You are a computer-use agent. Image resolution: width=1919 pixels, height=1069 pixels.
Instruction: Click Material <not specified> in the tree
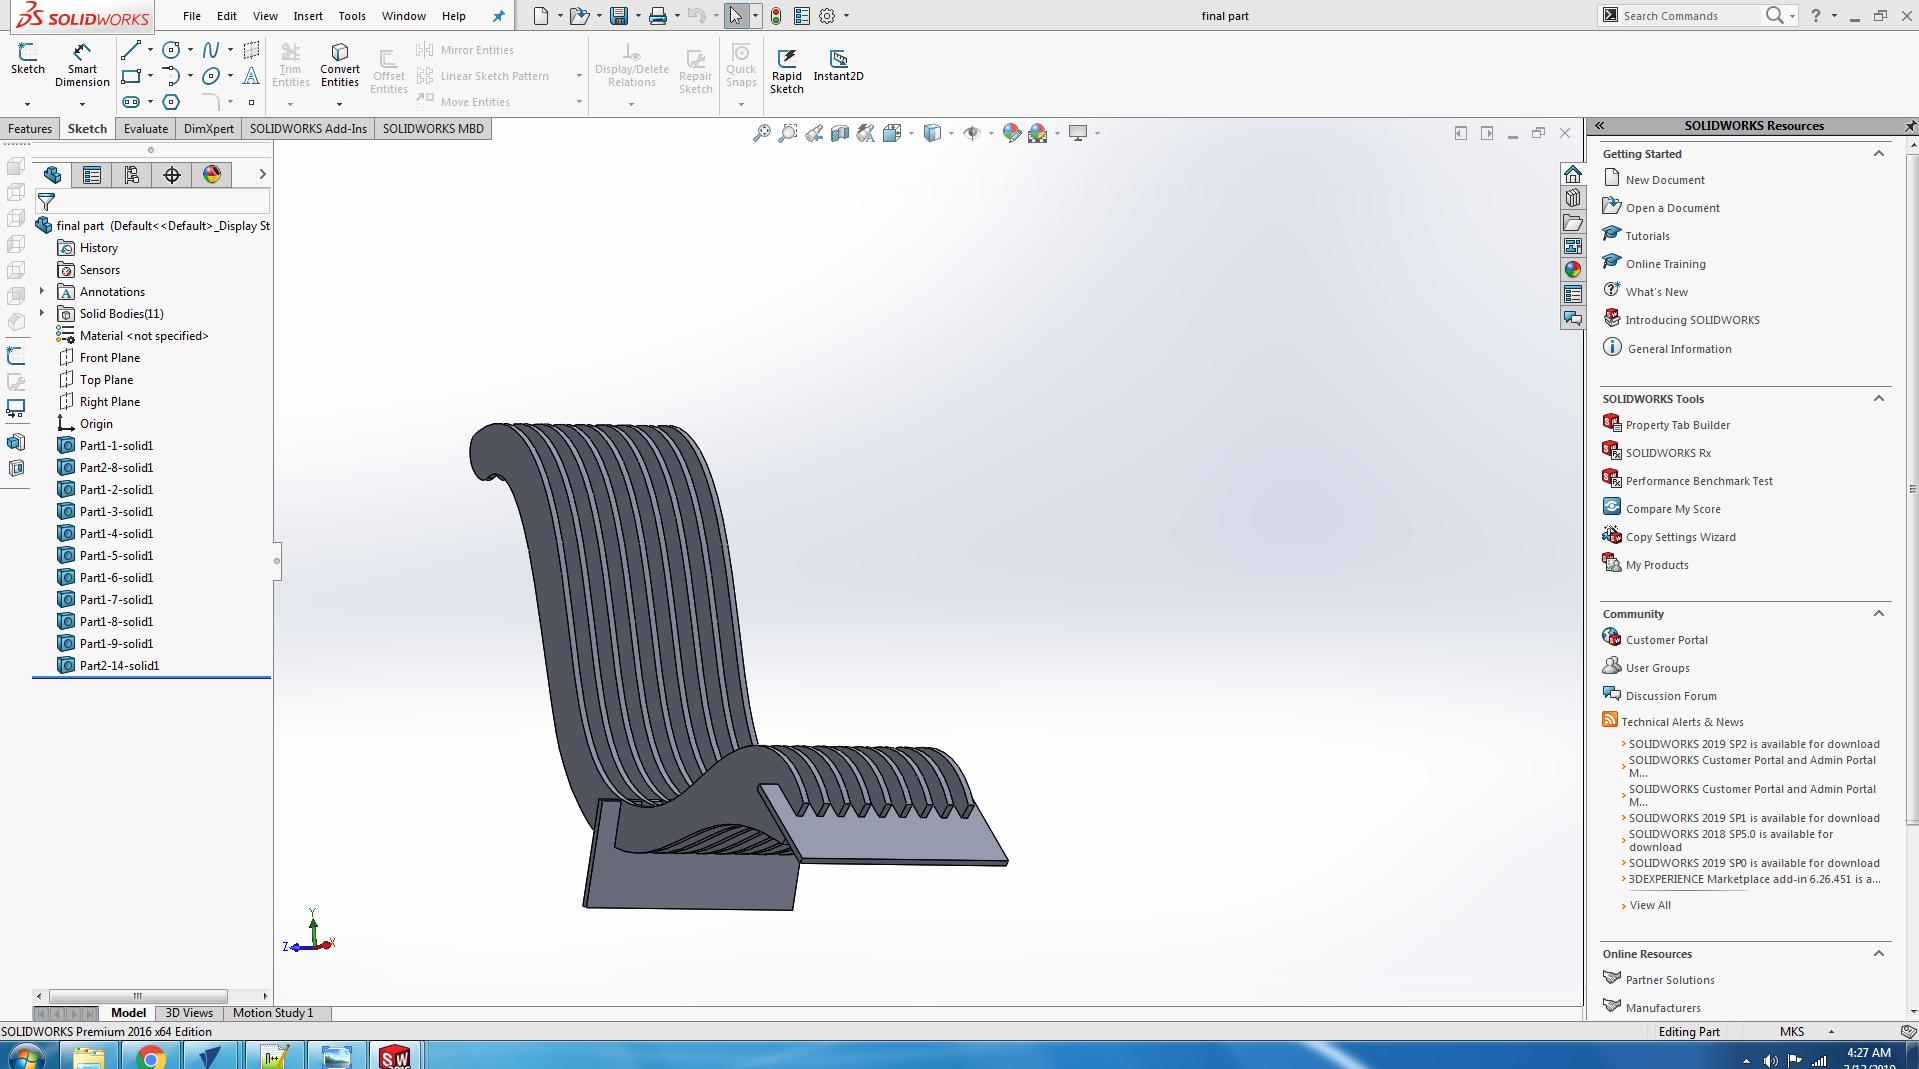point(144,336)
